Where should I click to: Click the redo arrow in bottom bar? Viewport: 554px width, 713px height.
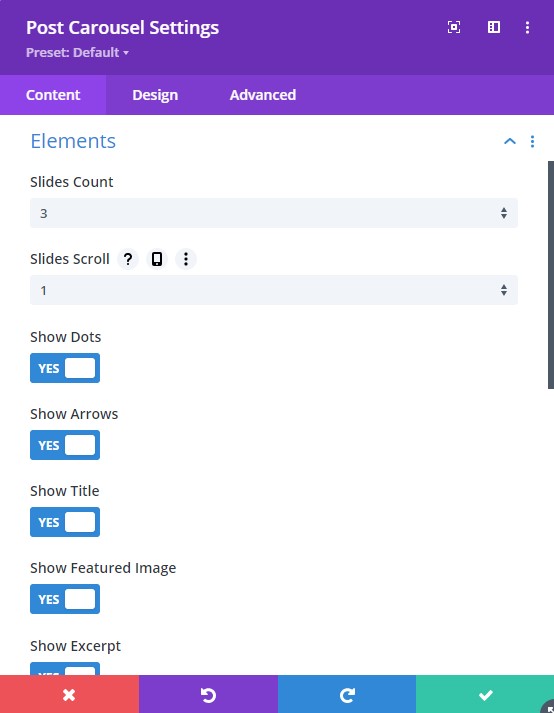[347, 694]
